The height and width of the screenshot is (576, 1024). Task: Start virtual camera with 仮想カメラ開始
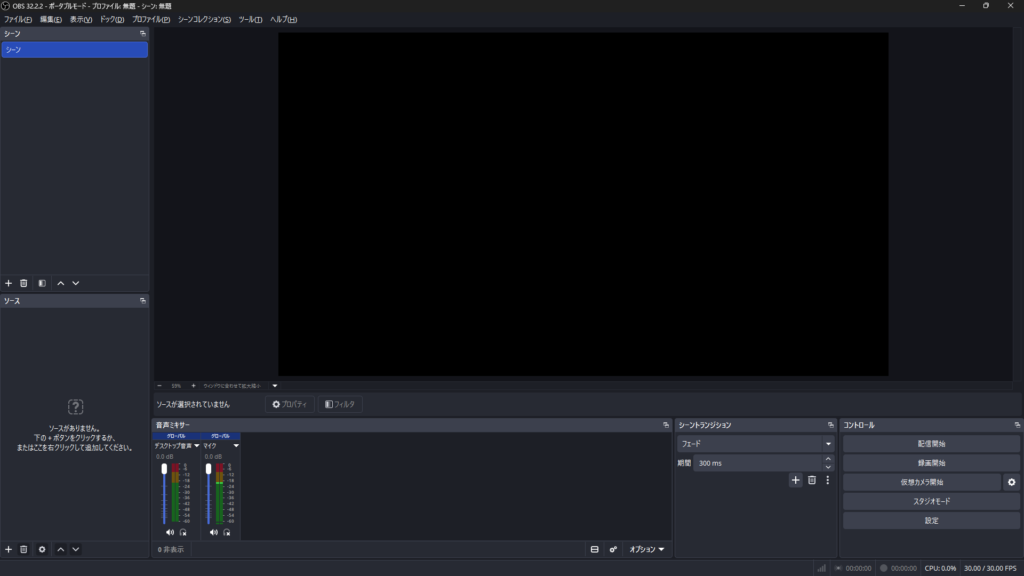pyautogui.click(x=921, y=483)
